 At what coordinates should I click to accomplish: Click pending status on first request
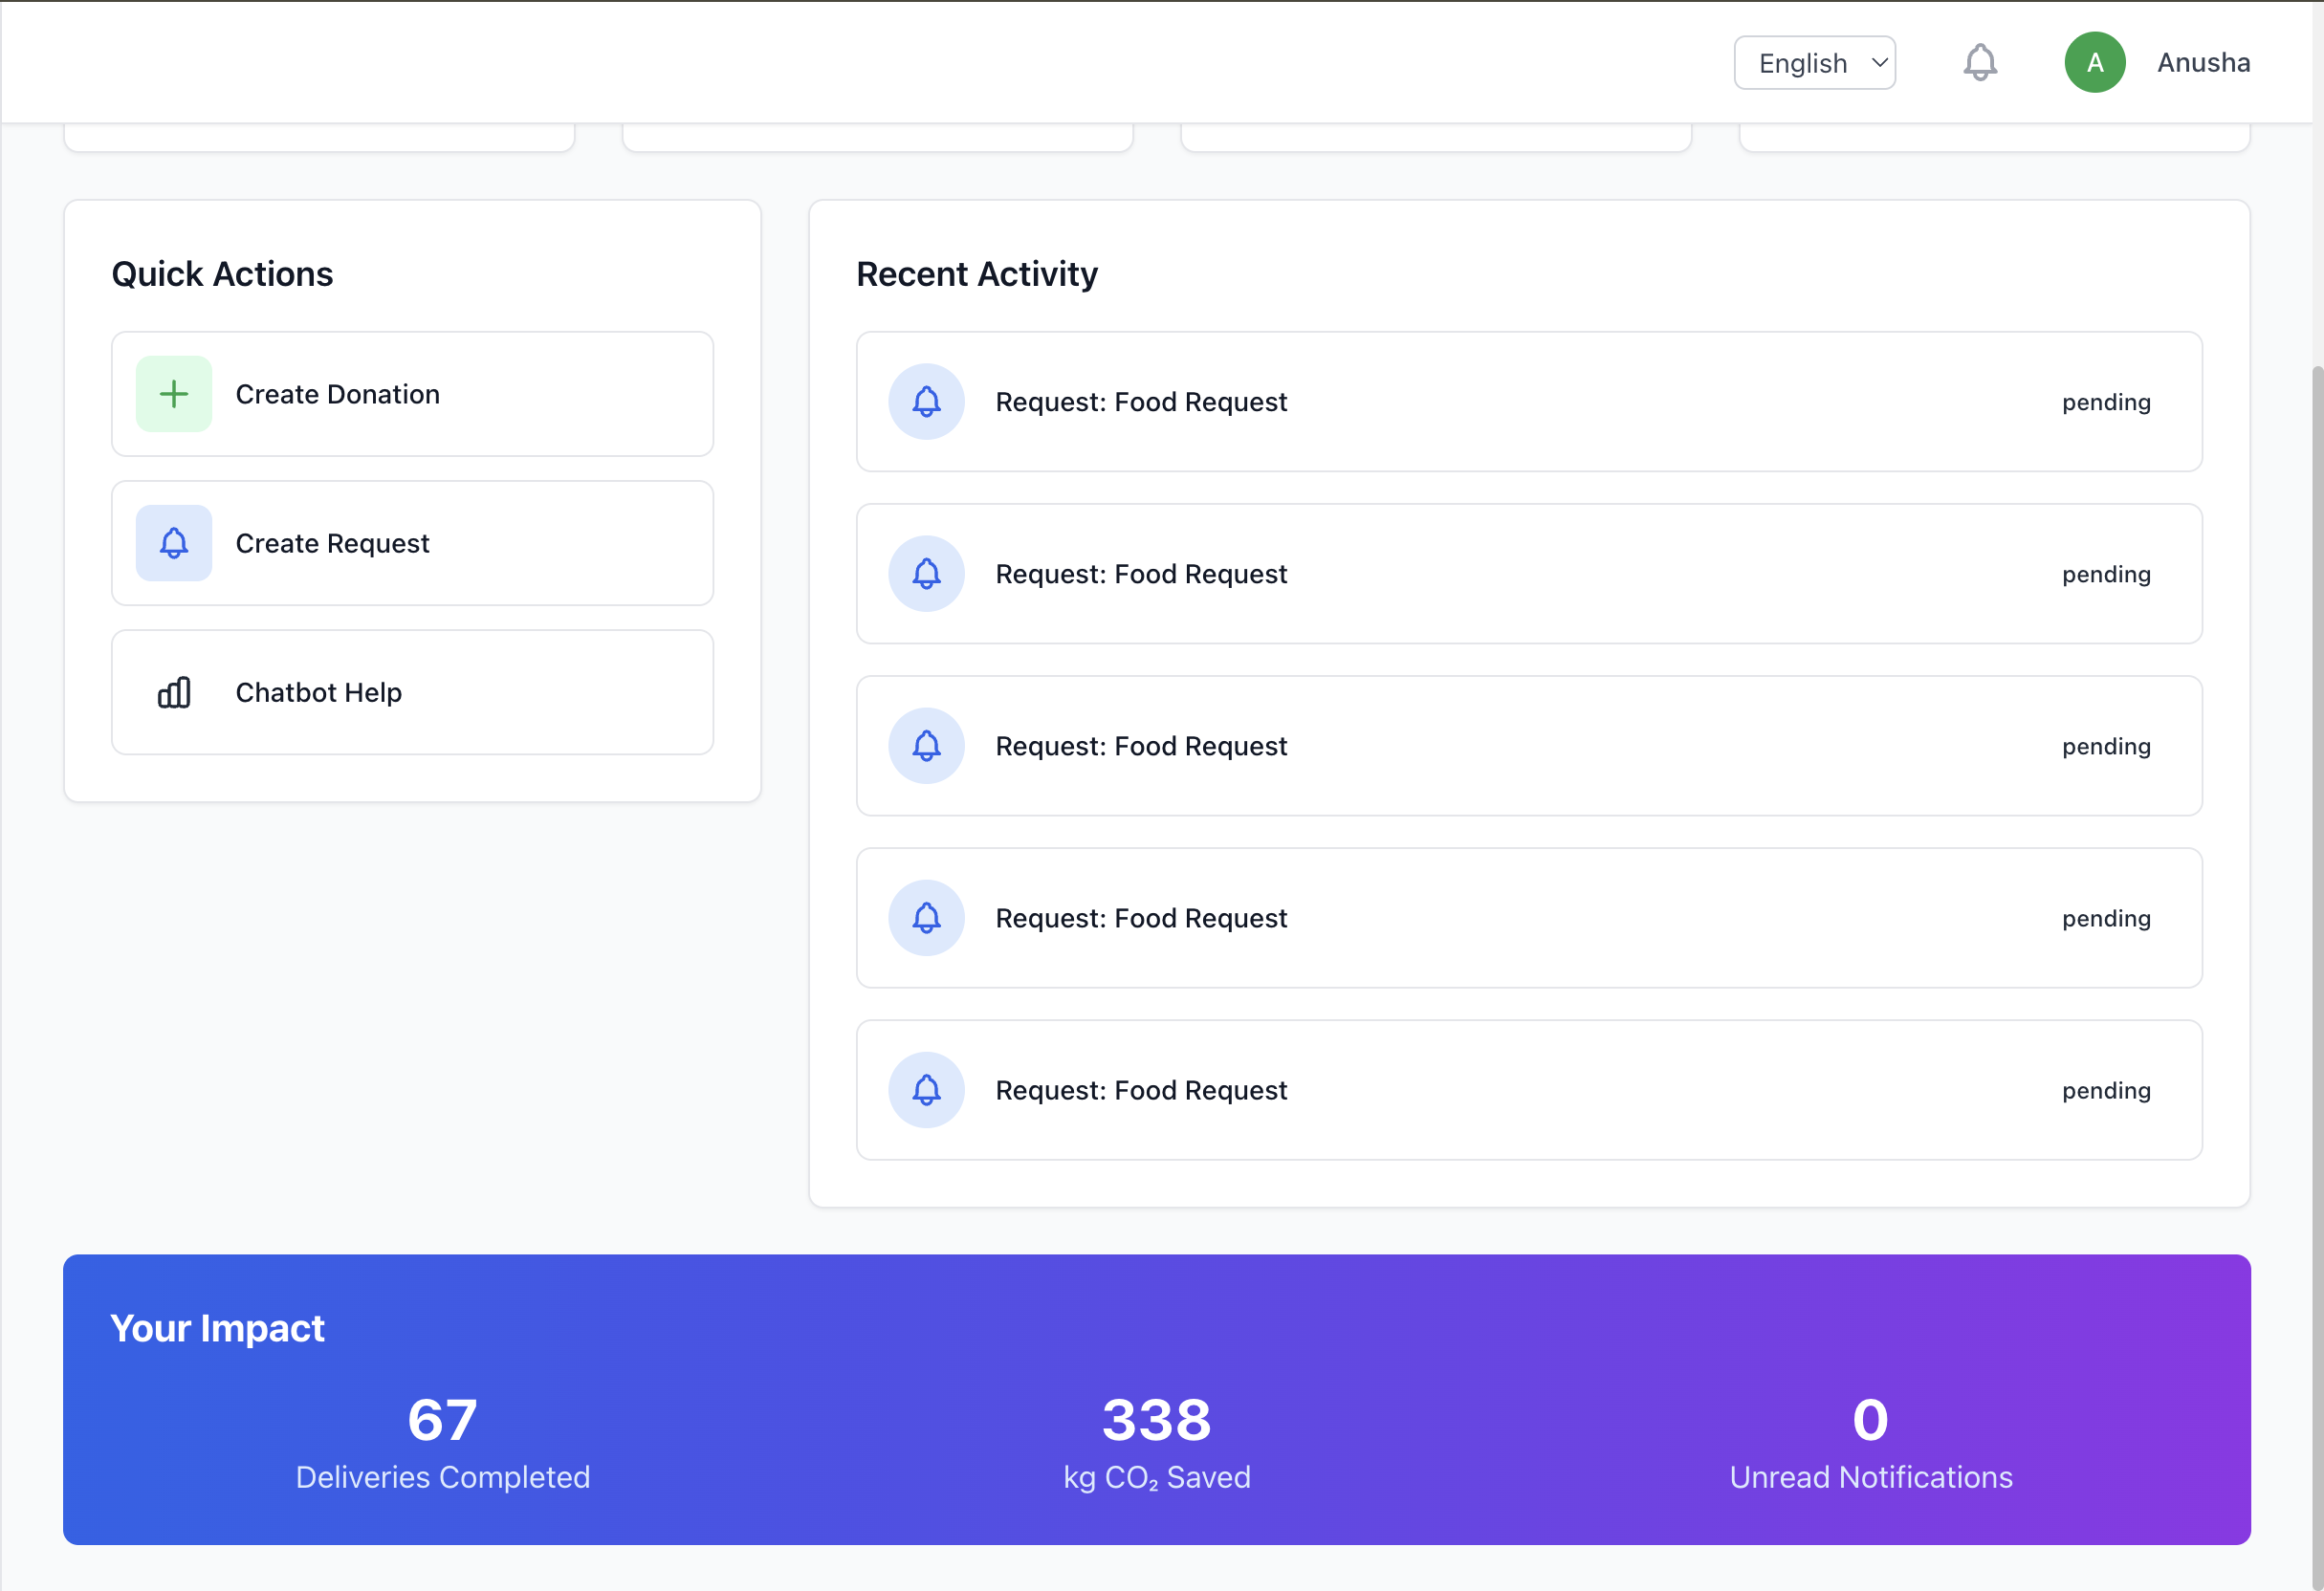pos(2105,402)
